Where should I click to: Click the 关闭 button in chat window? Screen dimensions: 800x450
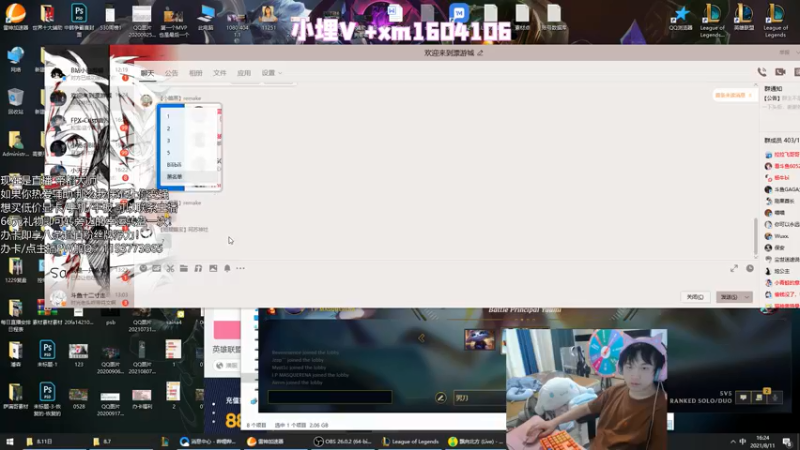(x=695, y=297)
